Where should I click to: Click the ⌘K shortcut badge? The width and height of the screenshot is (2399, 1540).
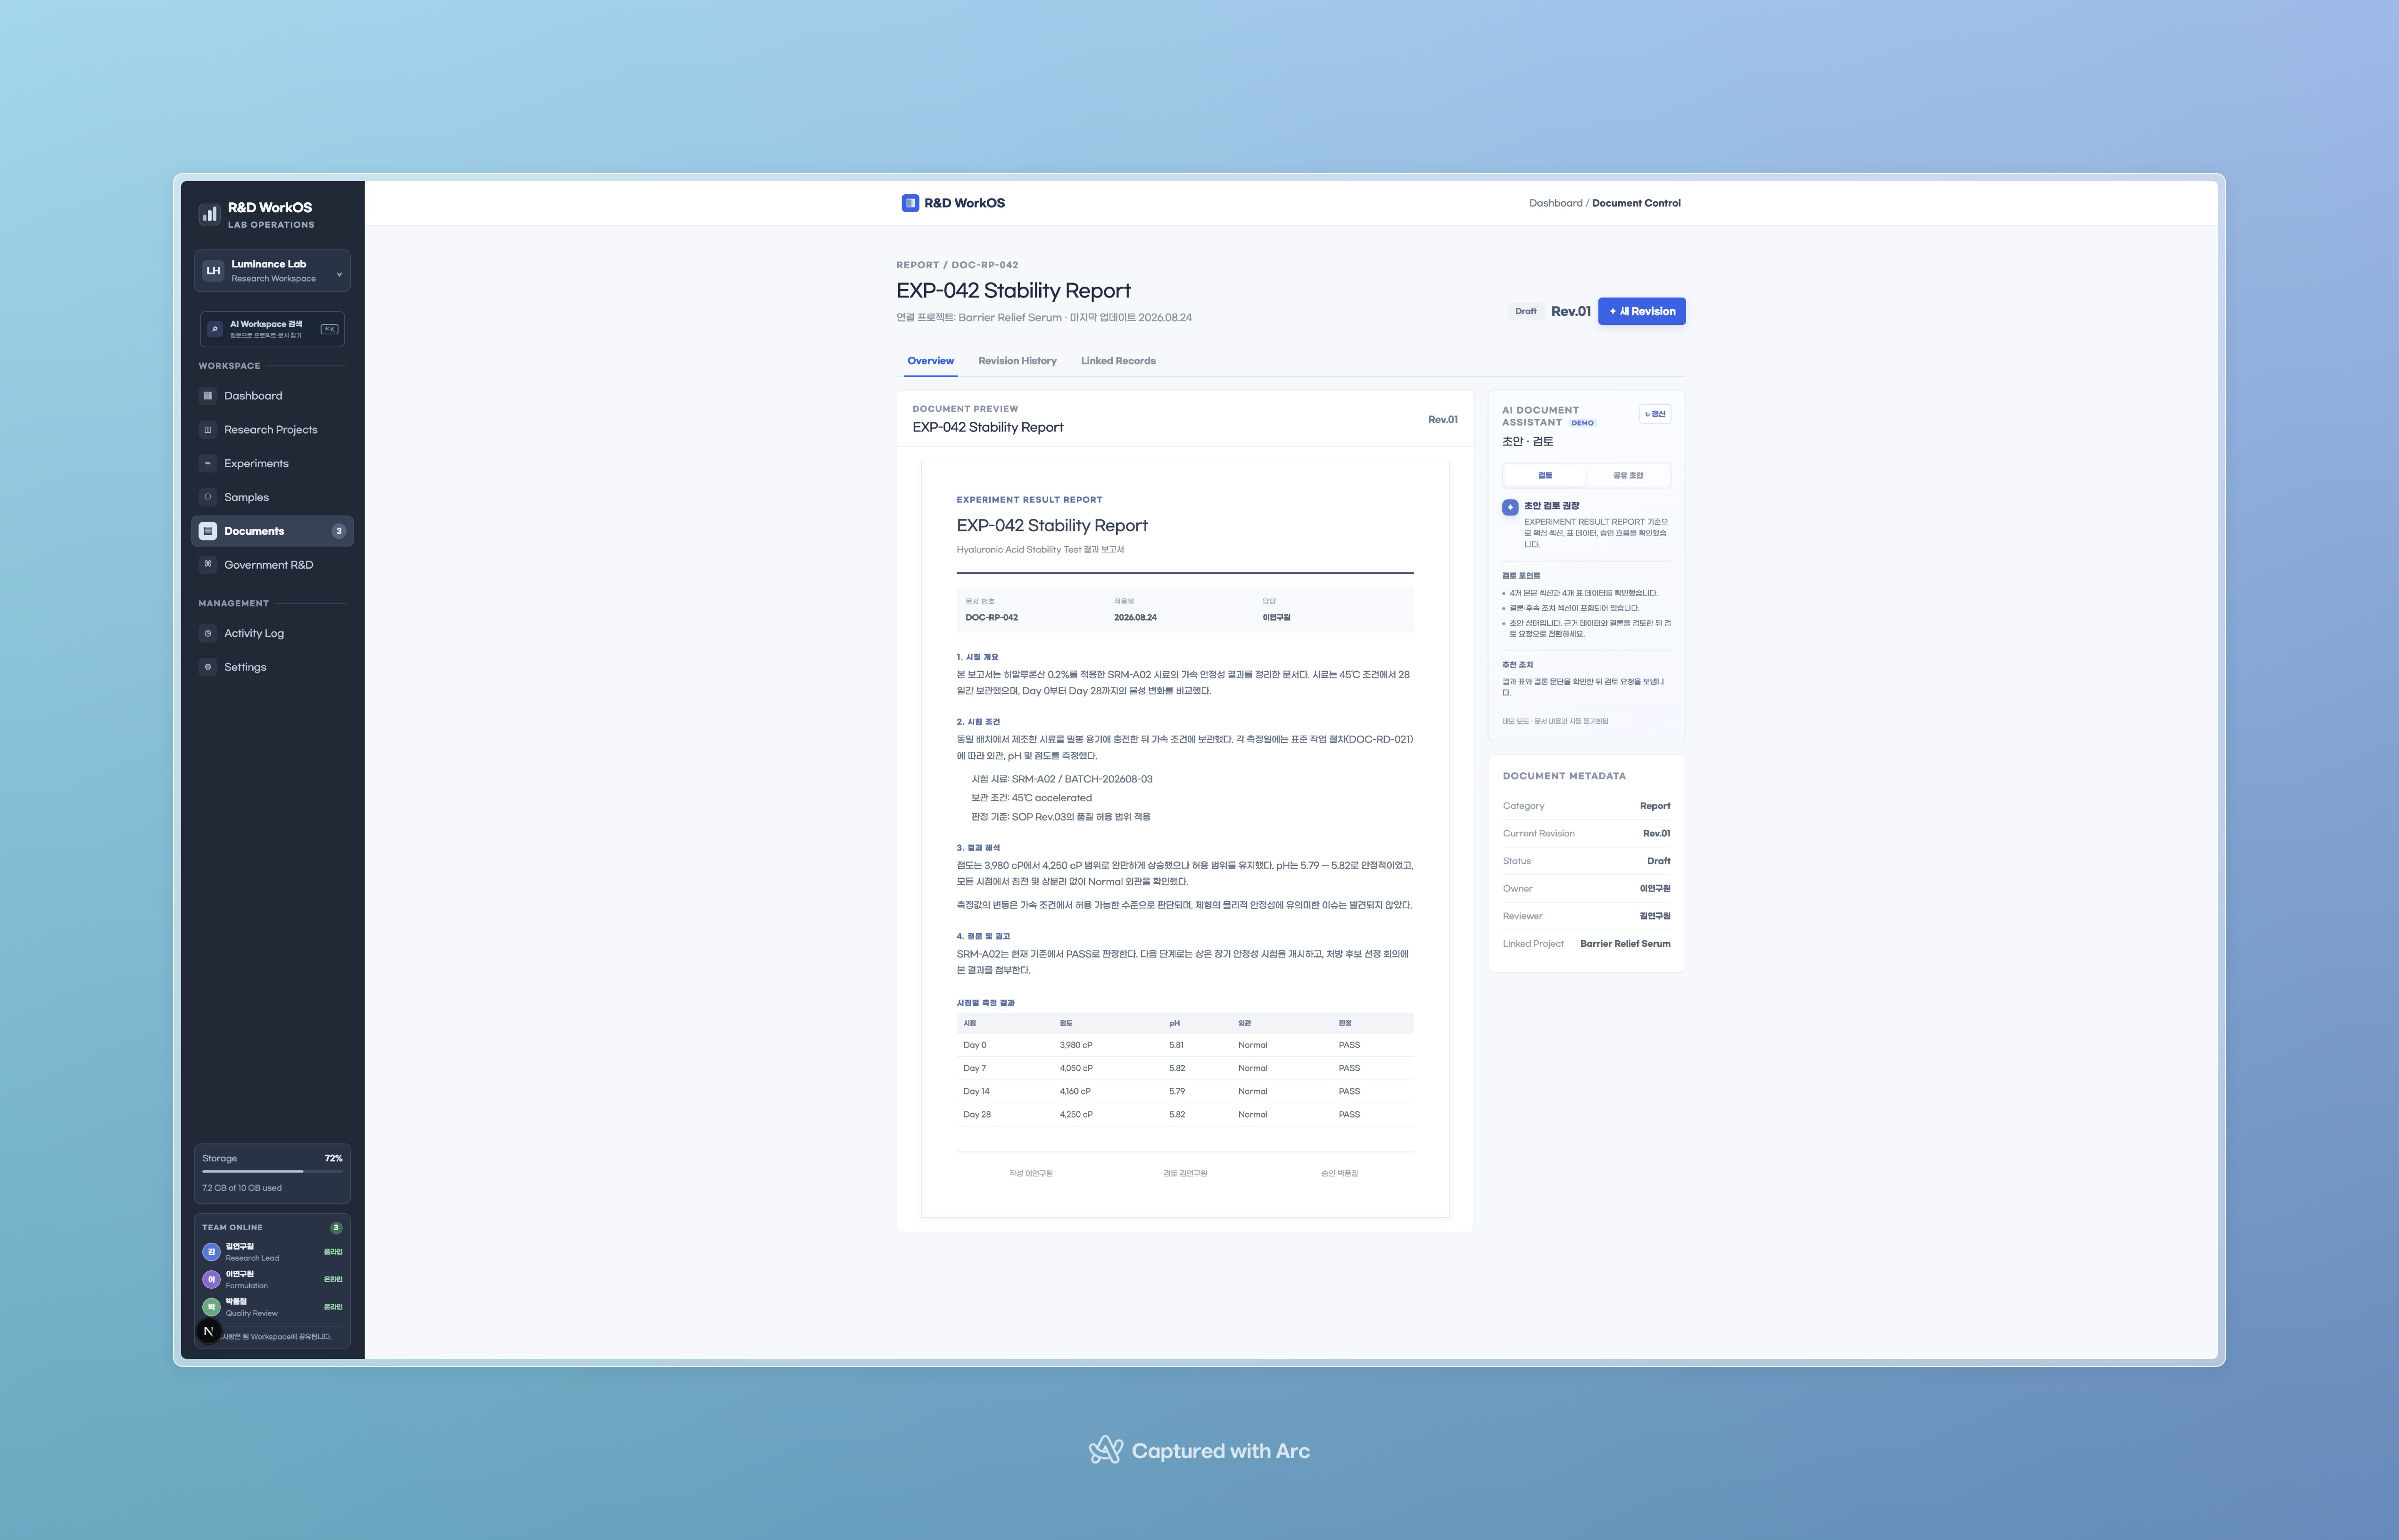[329, 329]
